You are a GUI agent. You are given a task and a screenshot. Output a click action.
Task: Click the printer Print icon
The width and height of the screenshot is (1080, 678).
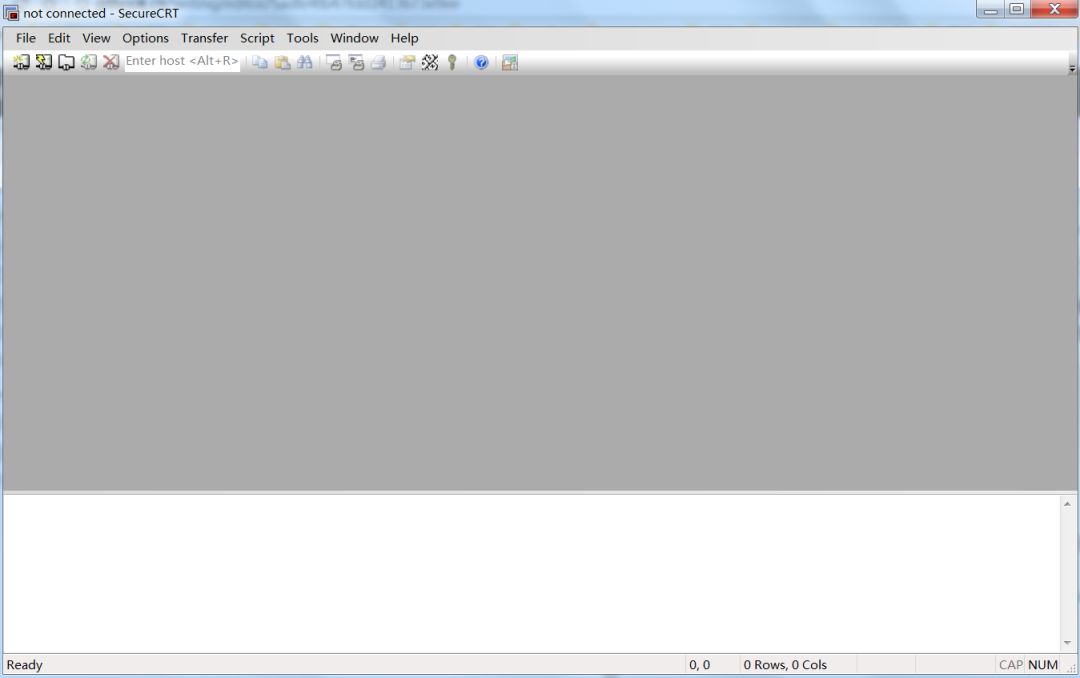(x=378, y=62)
